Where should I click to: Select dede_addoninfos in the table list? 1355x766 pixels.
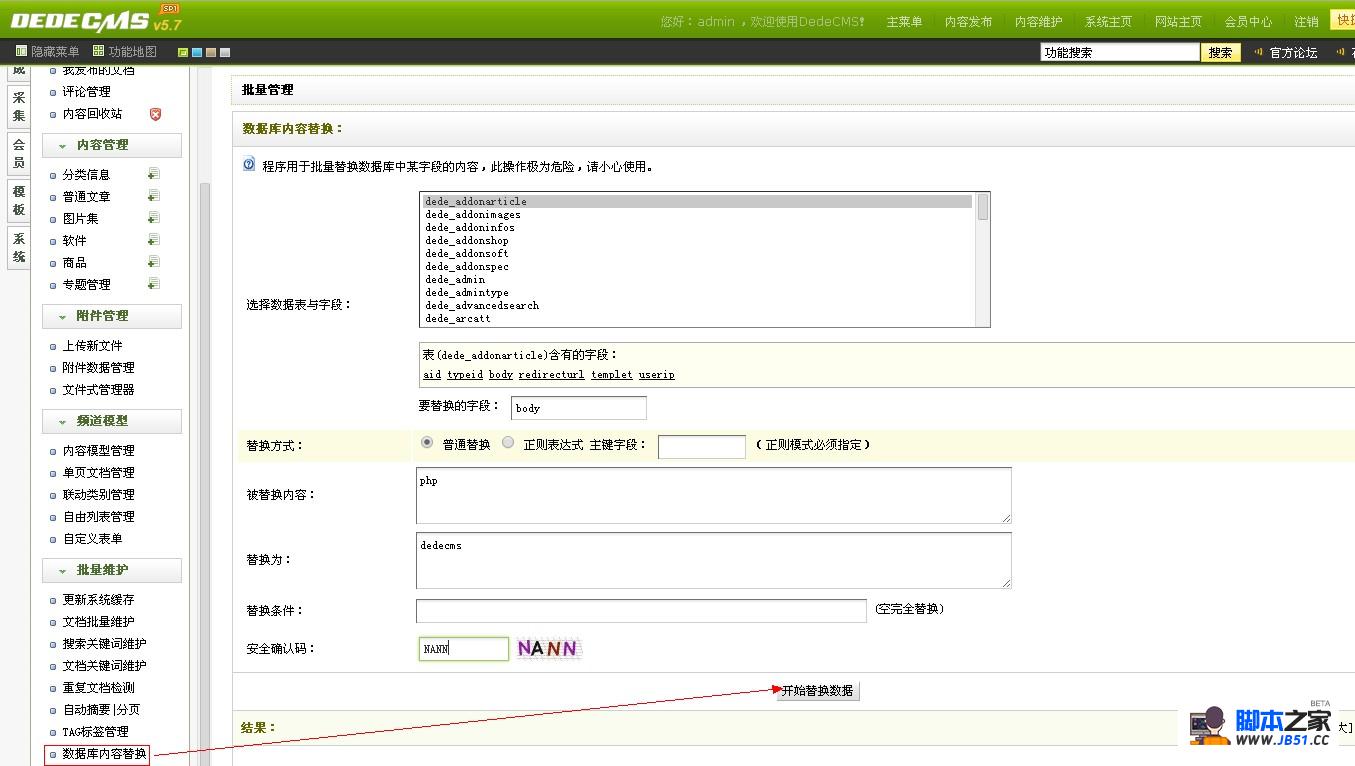point(697,227)
